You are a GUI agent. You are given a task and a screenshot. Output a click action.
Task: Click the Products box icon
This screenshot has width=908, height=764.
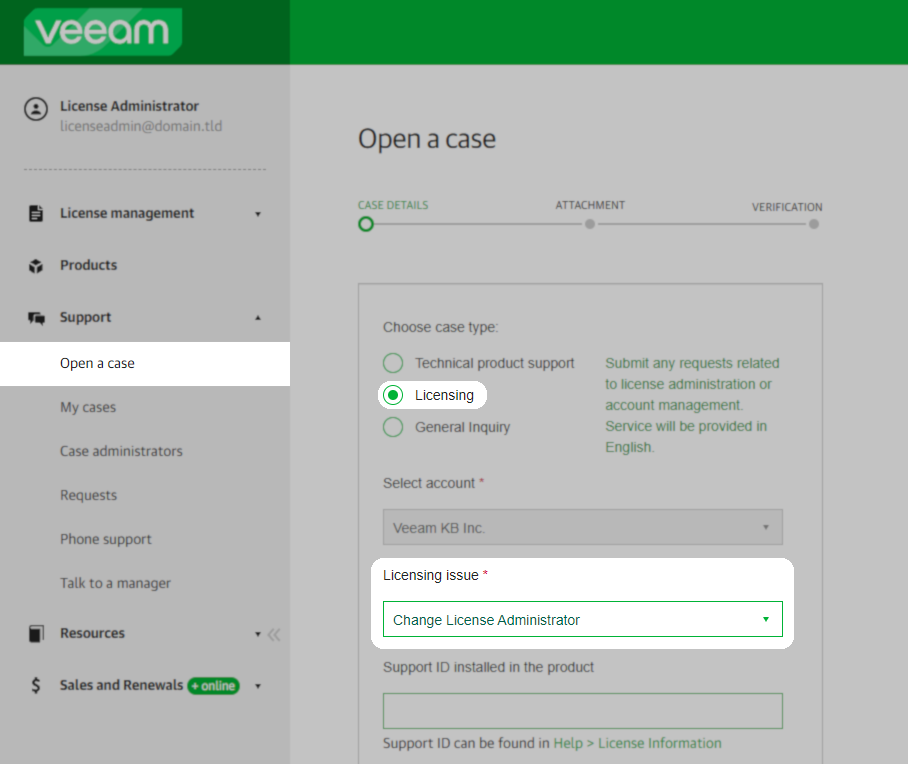[36, 266]
